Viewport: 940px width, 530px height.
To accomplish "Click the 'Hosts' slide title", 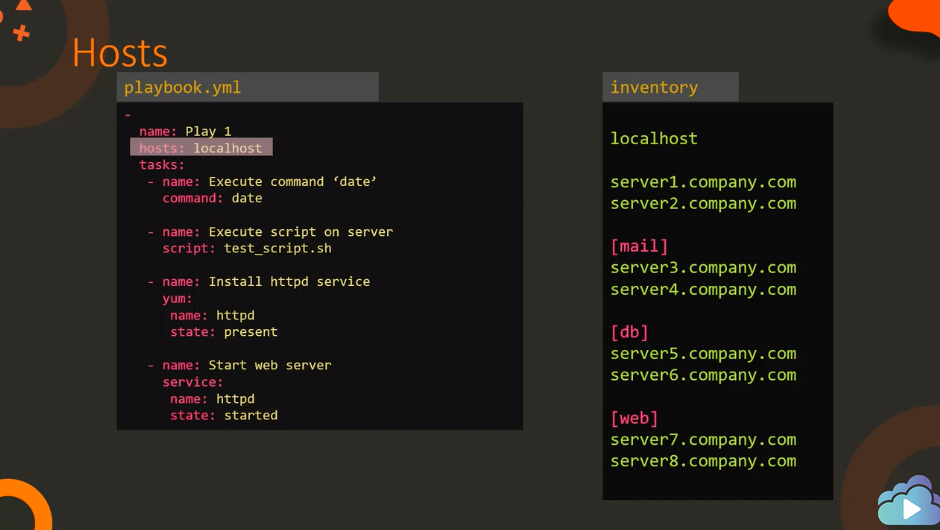I will (x=120, y=53).
